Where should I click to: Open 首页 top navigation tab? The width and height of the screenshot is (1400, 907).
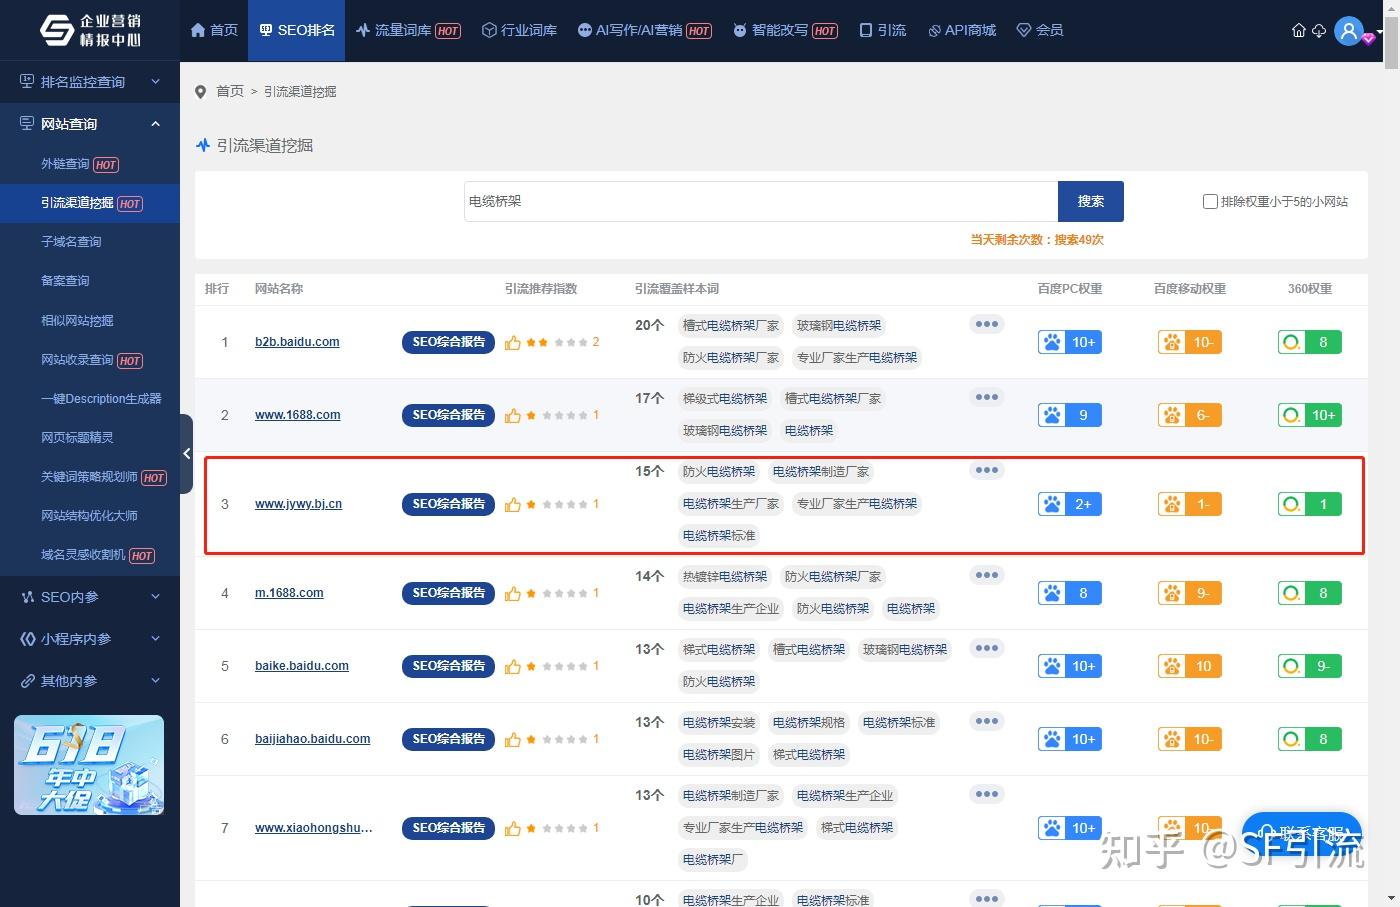[x=214, y=30]
